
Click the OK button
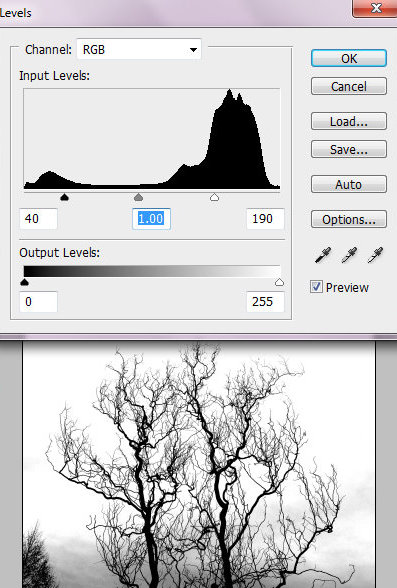tap(349, 58)
